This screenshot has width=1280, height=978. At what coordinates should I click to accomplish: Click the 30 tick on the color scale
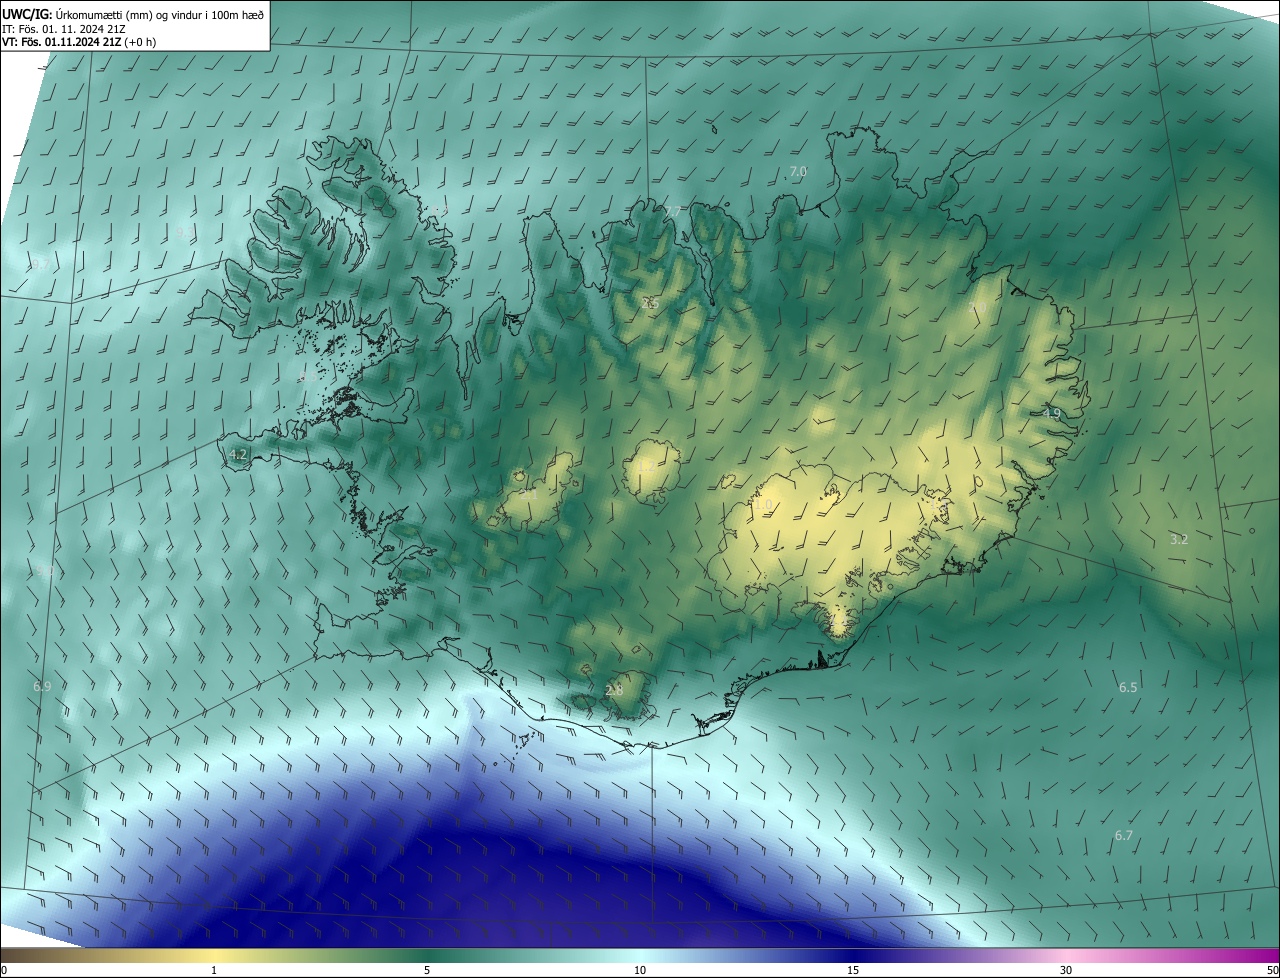click(x=1066, y=970)
